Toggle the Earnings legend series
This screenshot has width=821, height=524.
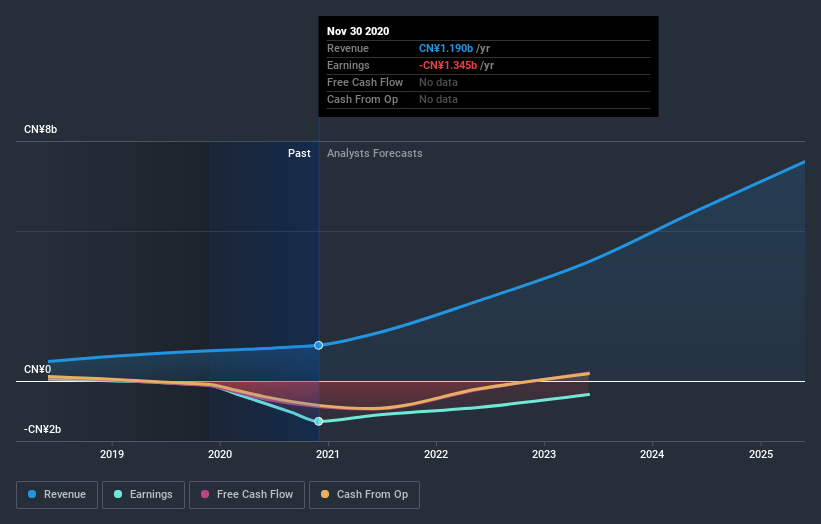click(x=143, y=495)
